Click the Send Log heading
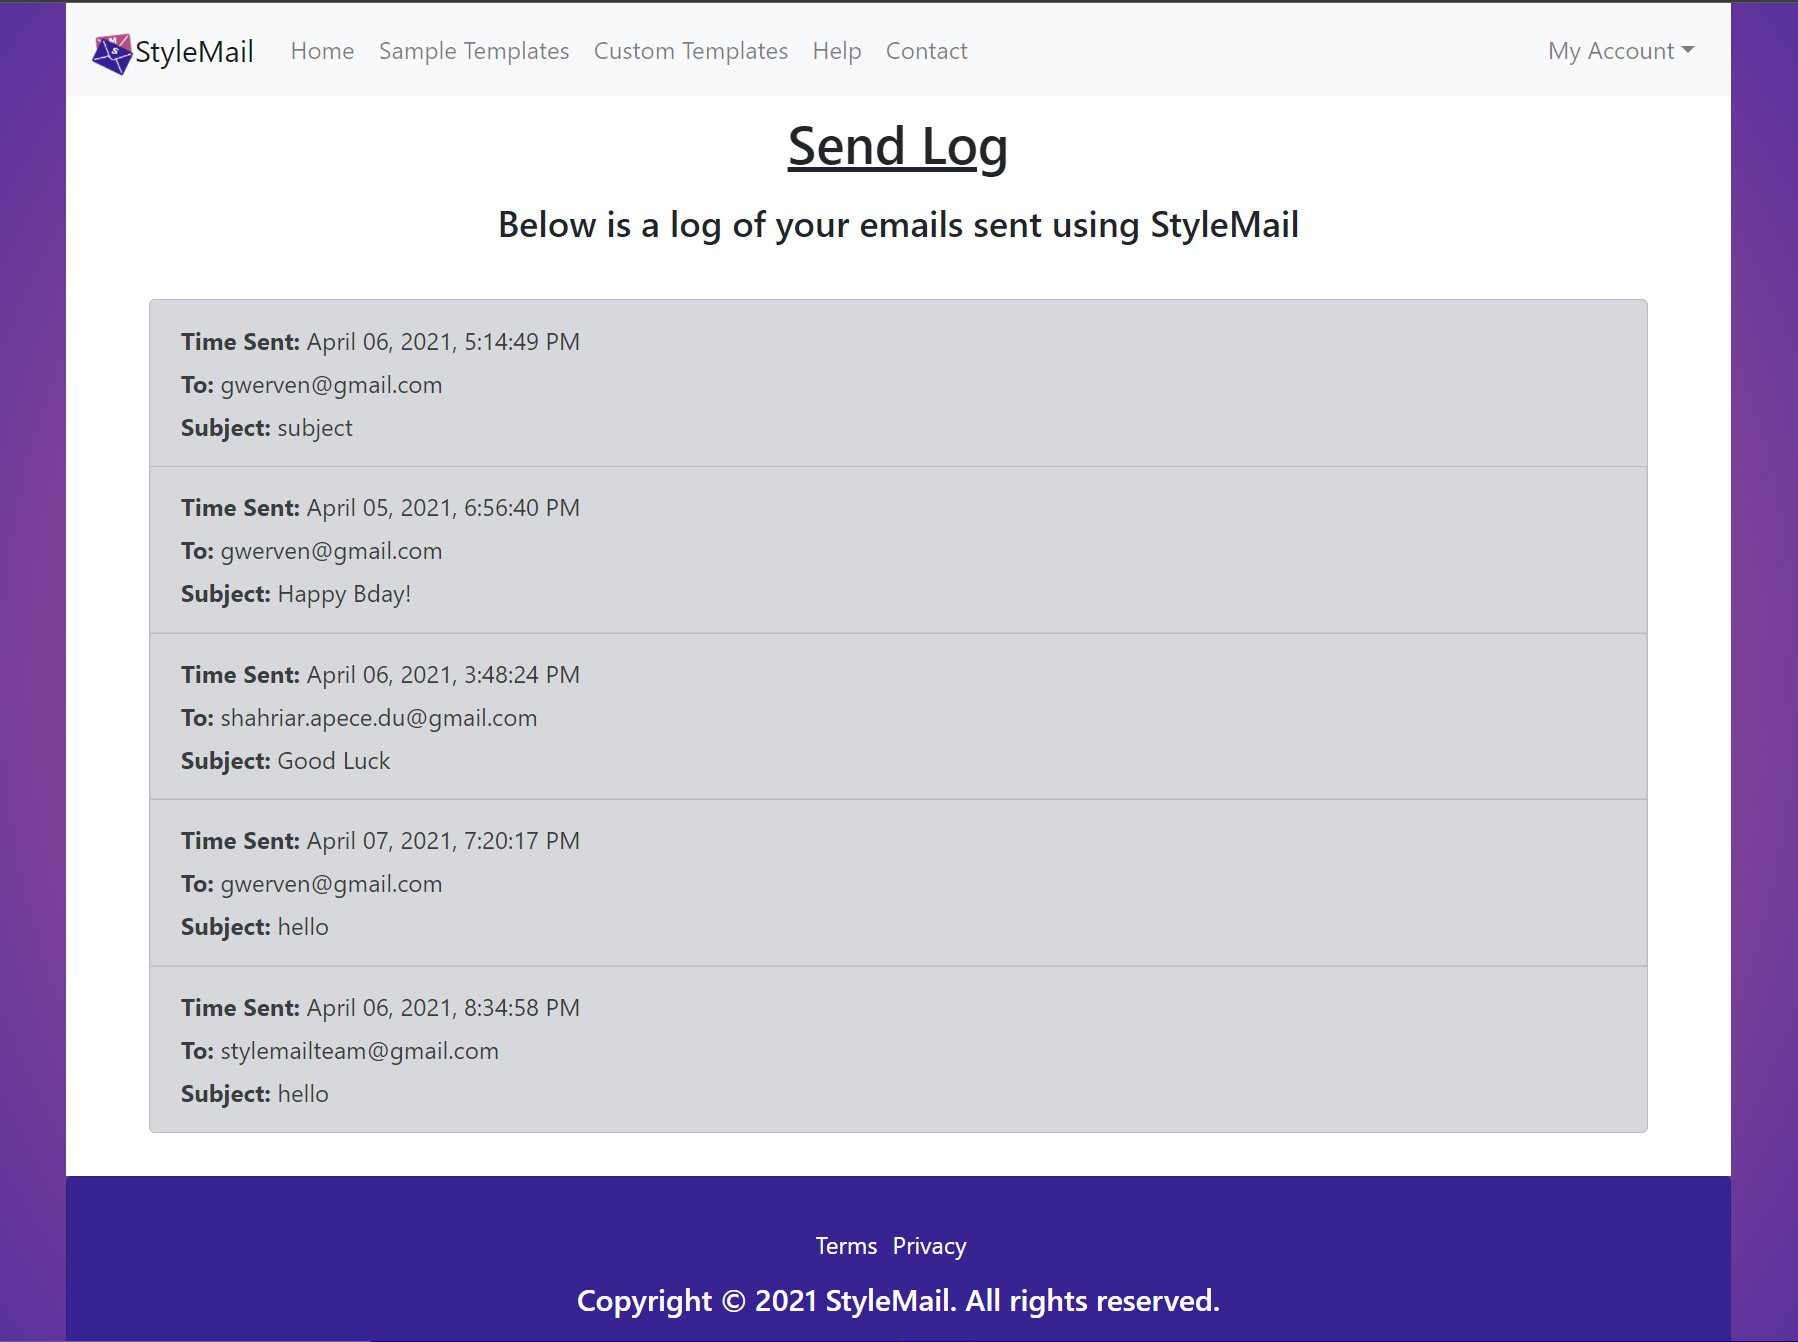1798x1342 pixels. coord(898,146)
